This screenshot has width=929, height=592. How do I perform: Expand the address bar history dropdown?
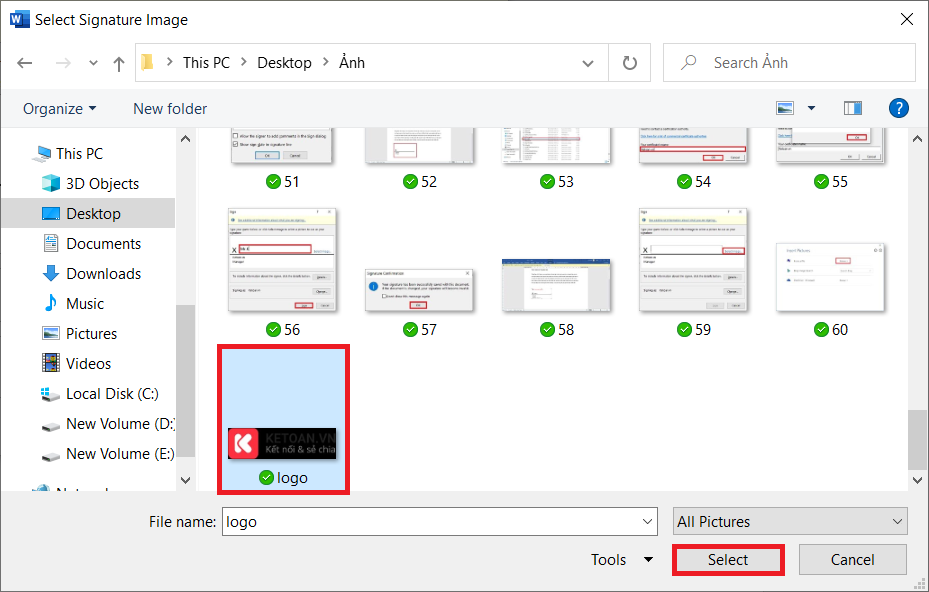click(x=588, y=63)
